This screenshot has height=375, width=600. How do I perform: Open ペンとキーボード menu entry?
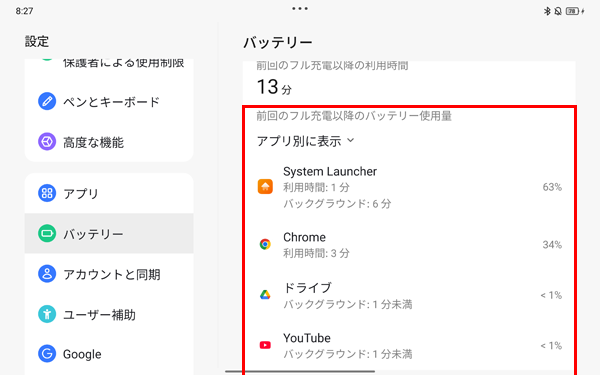[109, 101]
